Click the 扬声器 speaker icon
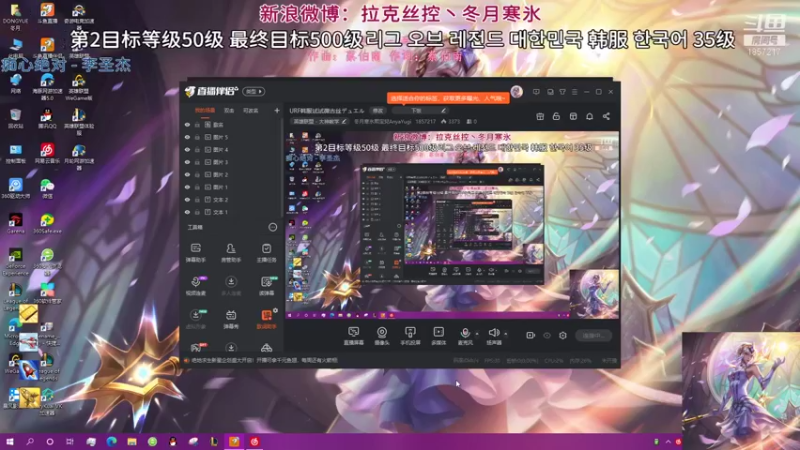 [x=493, y=334]
